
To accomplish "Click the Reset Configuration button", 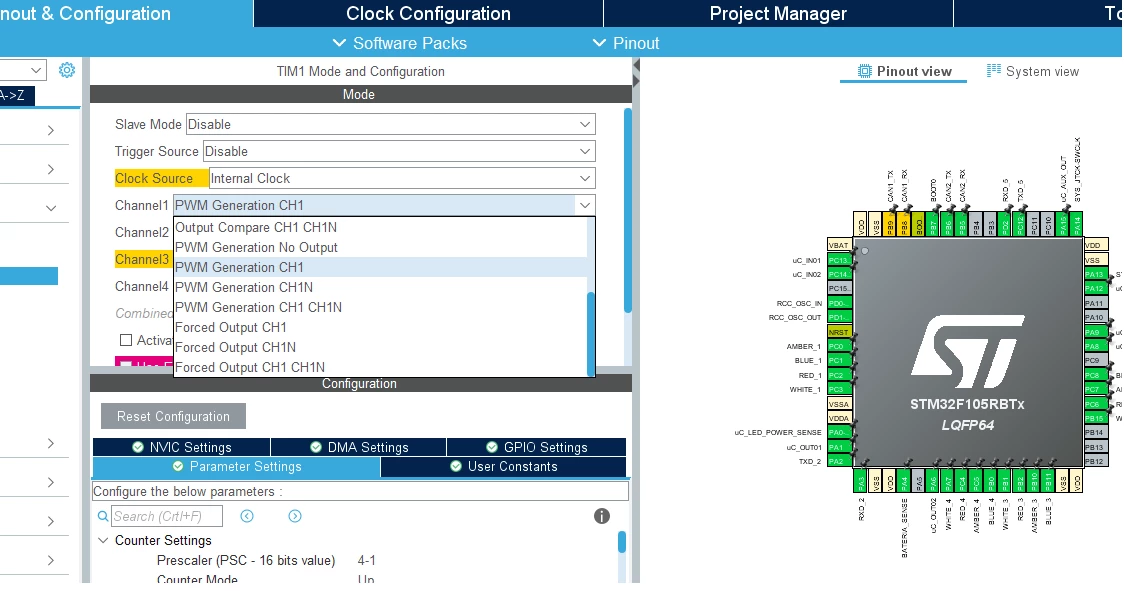I will coord(173,416).
